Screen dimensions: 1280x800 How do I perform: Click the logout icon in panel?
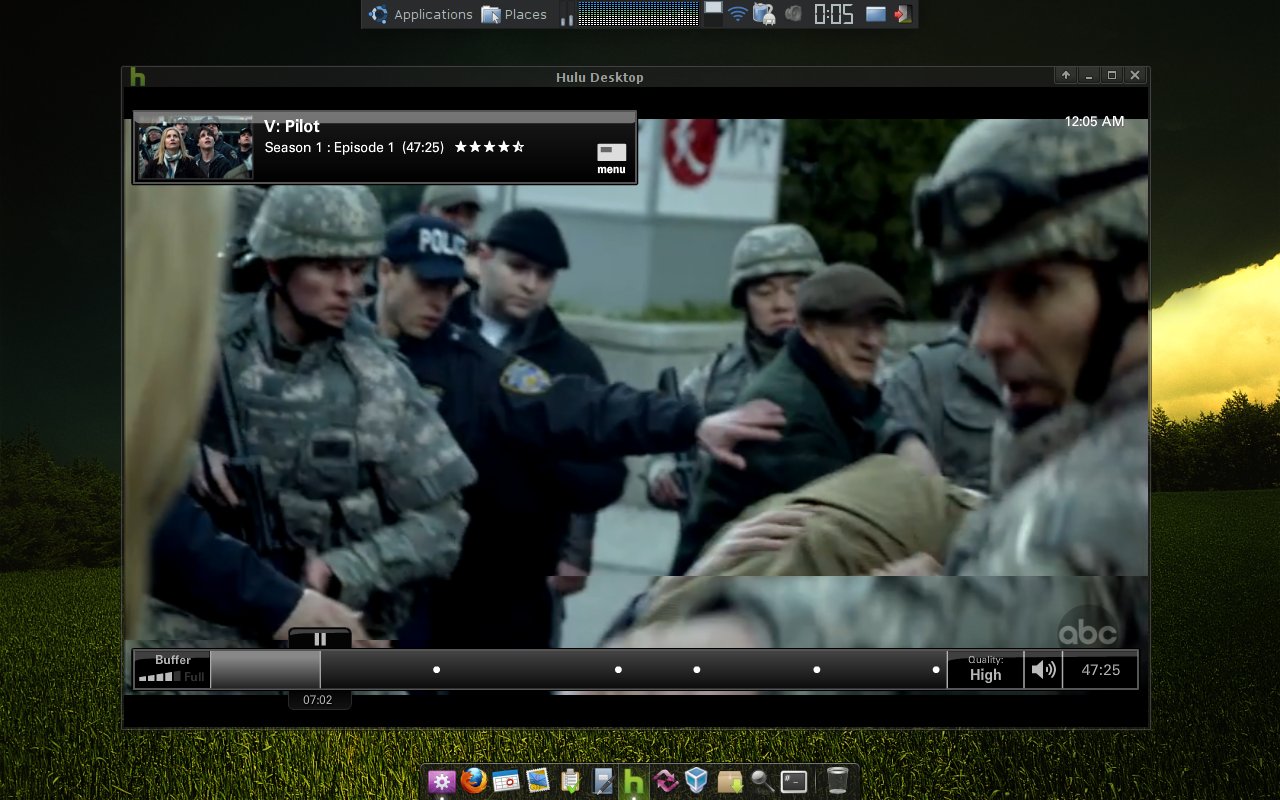coord(903,14)
